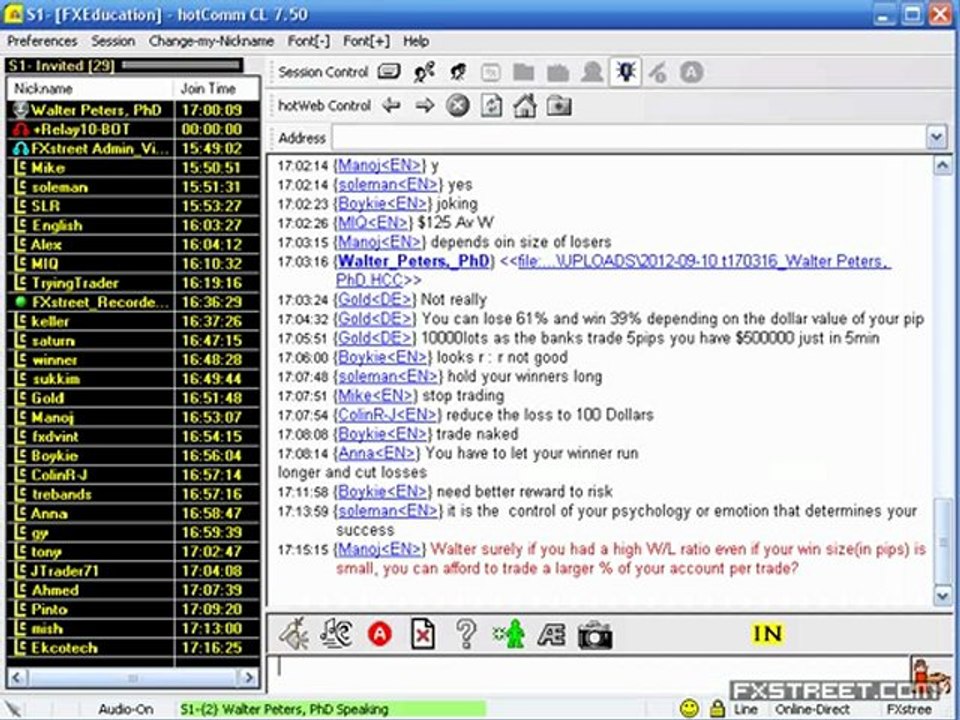Click the document with red X icon
Image resolution: width=960 pixels, height=720 pixels.
tap(422, 634)
